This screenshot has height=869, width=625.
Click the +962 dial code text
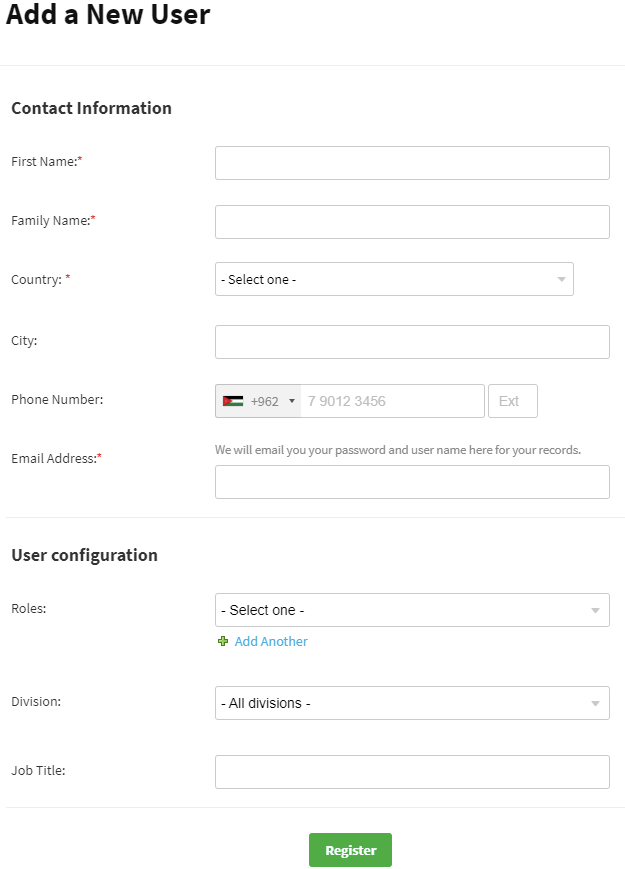(265, 401)
